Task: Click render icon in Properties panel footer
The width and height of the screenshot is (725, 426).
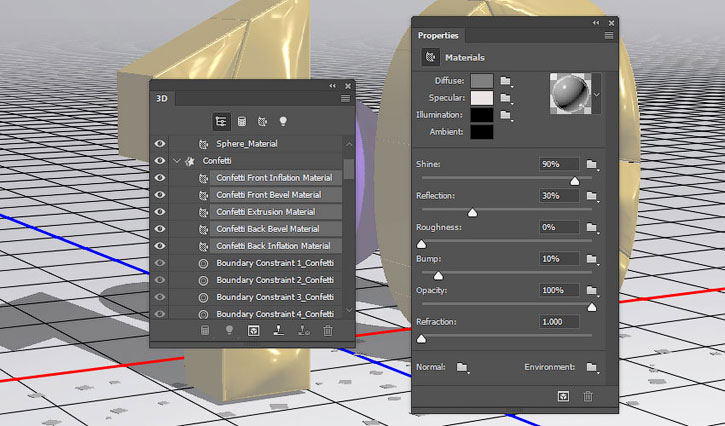Action: tap(563, 396)
